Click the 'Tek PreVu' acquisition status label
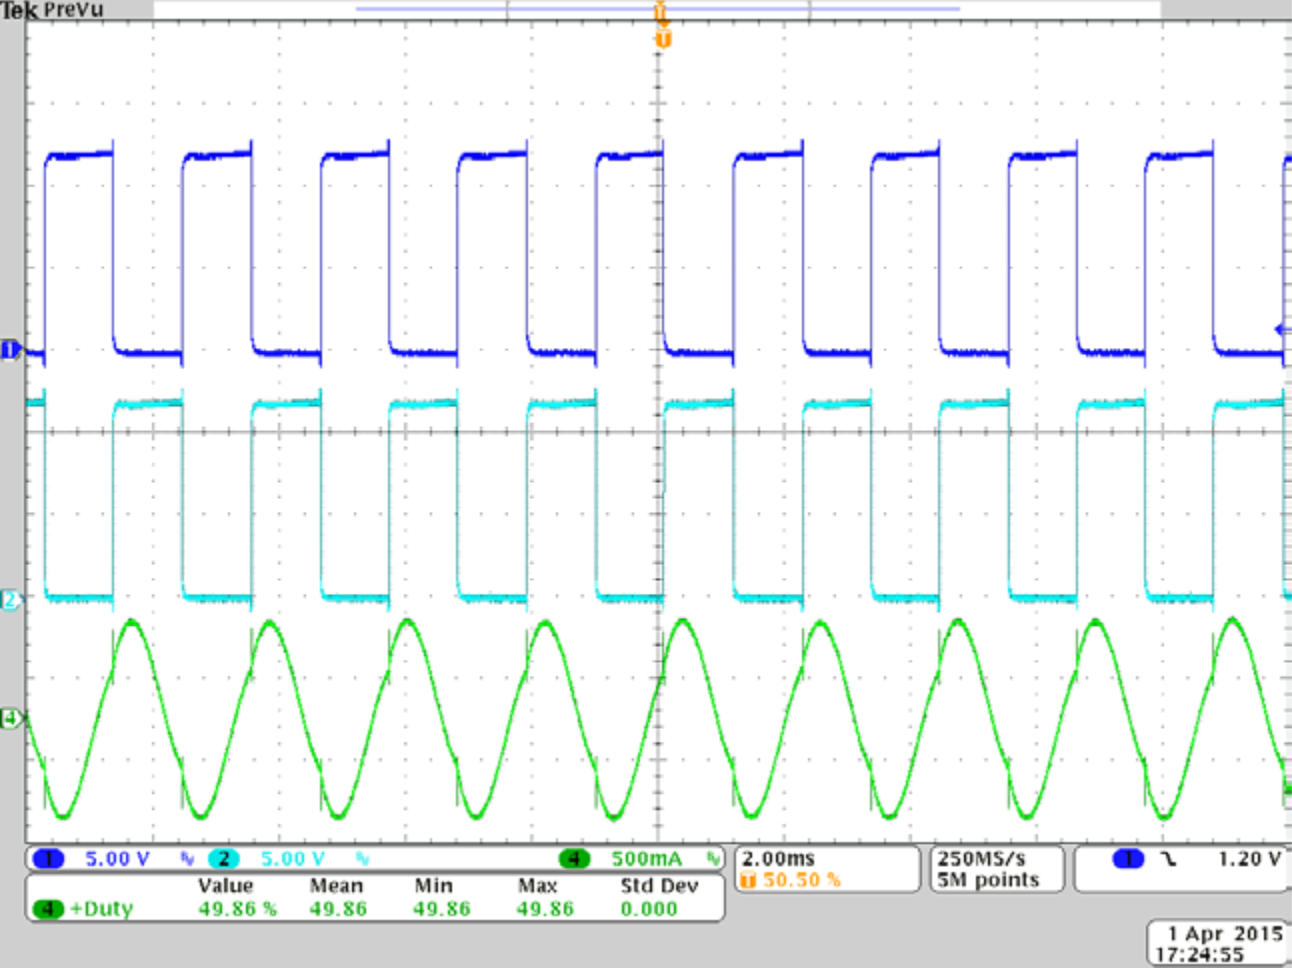 pyautogui.click(x=52, y=10)
